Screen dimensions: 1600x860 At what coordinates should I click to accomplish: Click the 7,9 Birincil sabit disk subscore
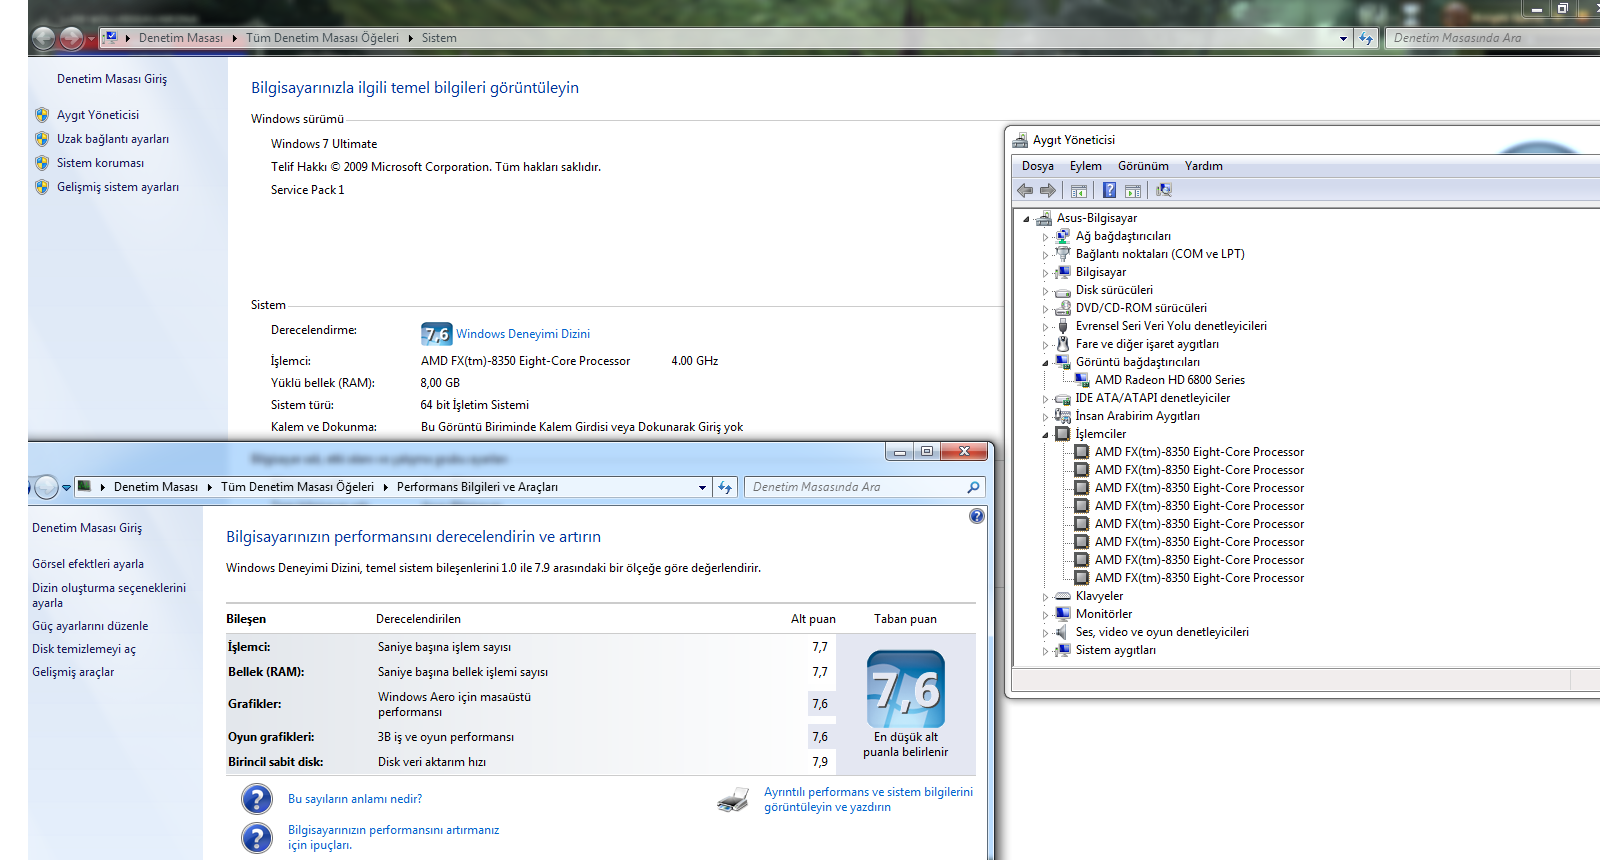(x=820, y=762)
